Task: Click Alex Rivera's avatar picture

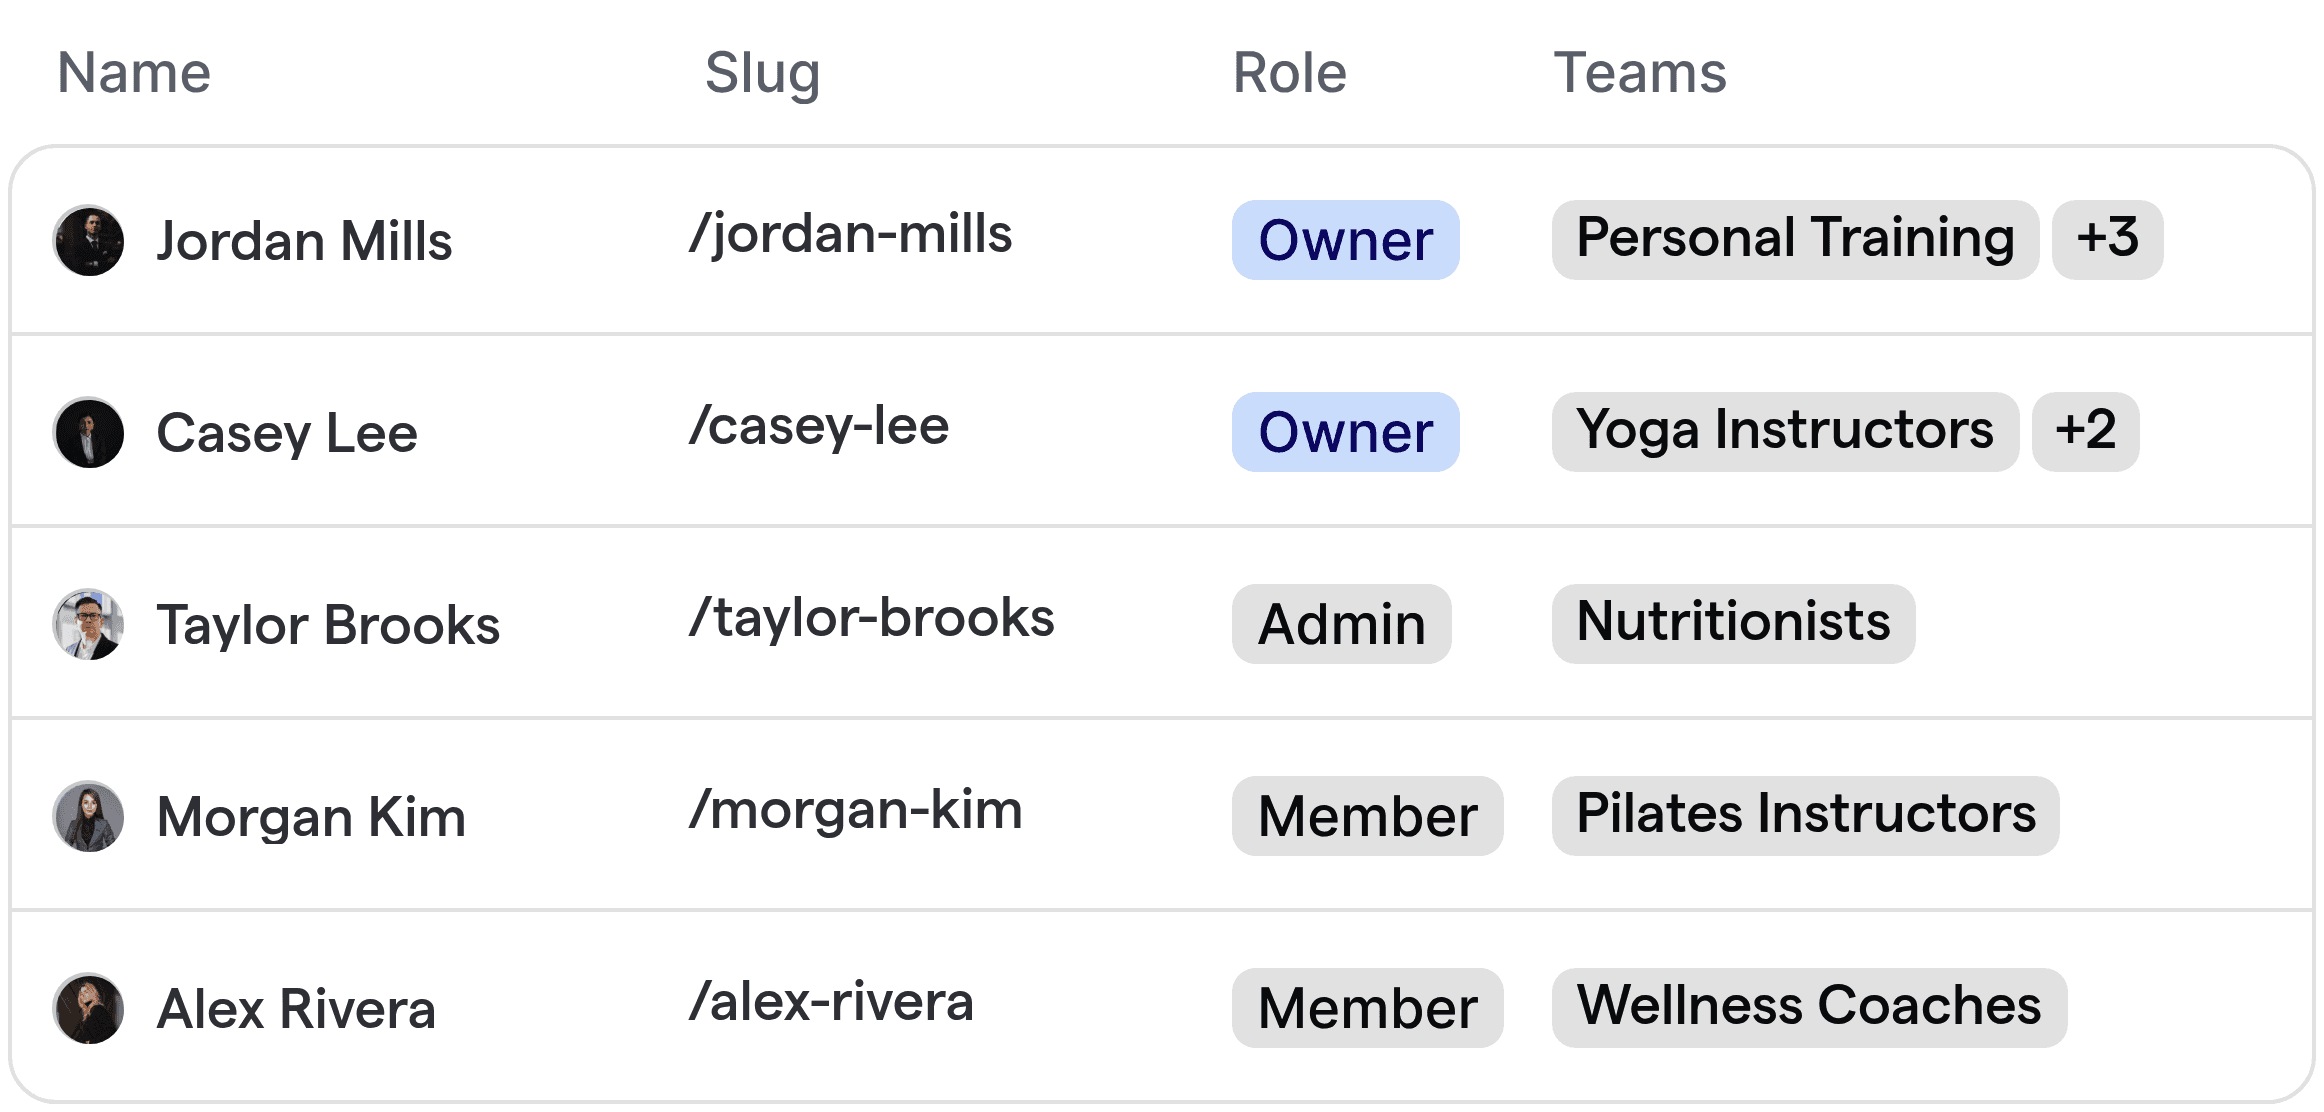Action: (x=88, y=1008)
